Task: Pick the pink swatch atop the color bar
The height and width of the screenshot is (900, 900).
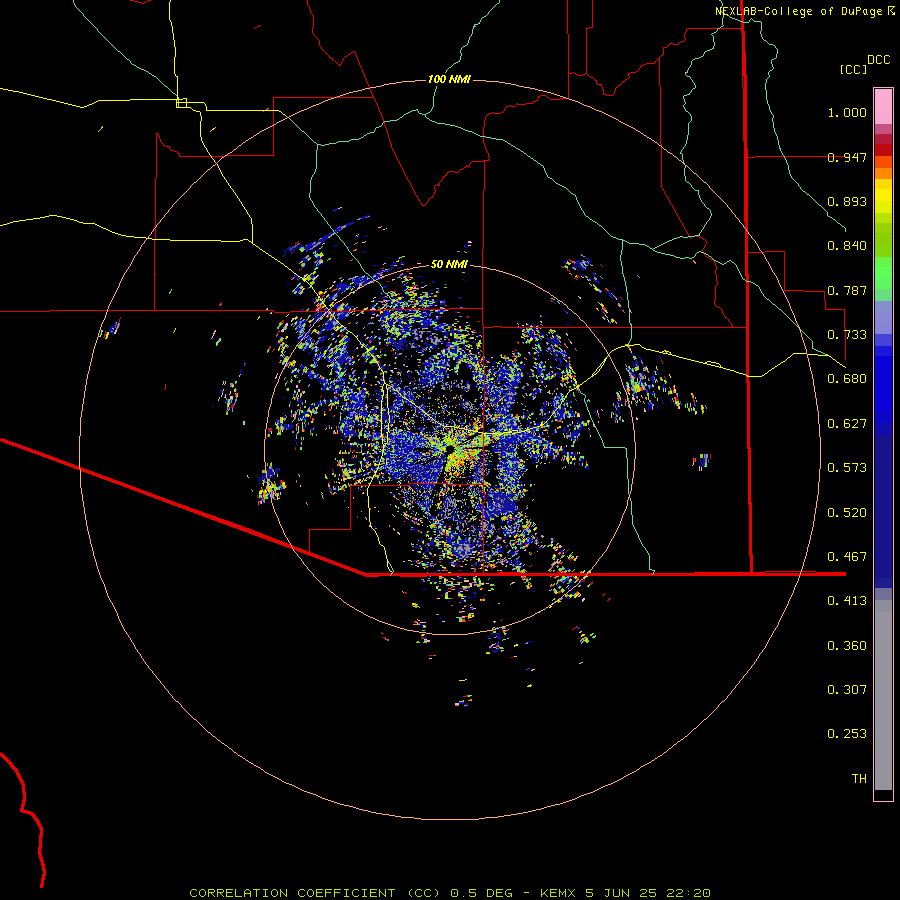Action: pyautogui.click(x=883, y=107)
